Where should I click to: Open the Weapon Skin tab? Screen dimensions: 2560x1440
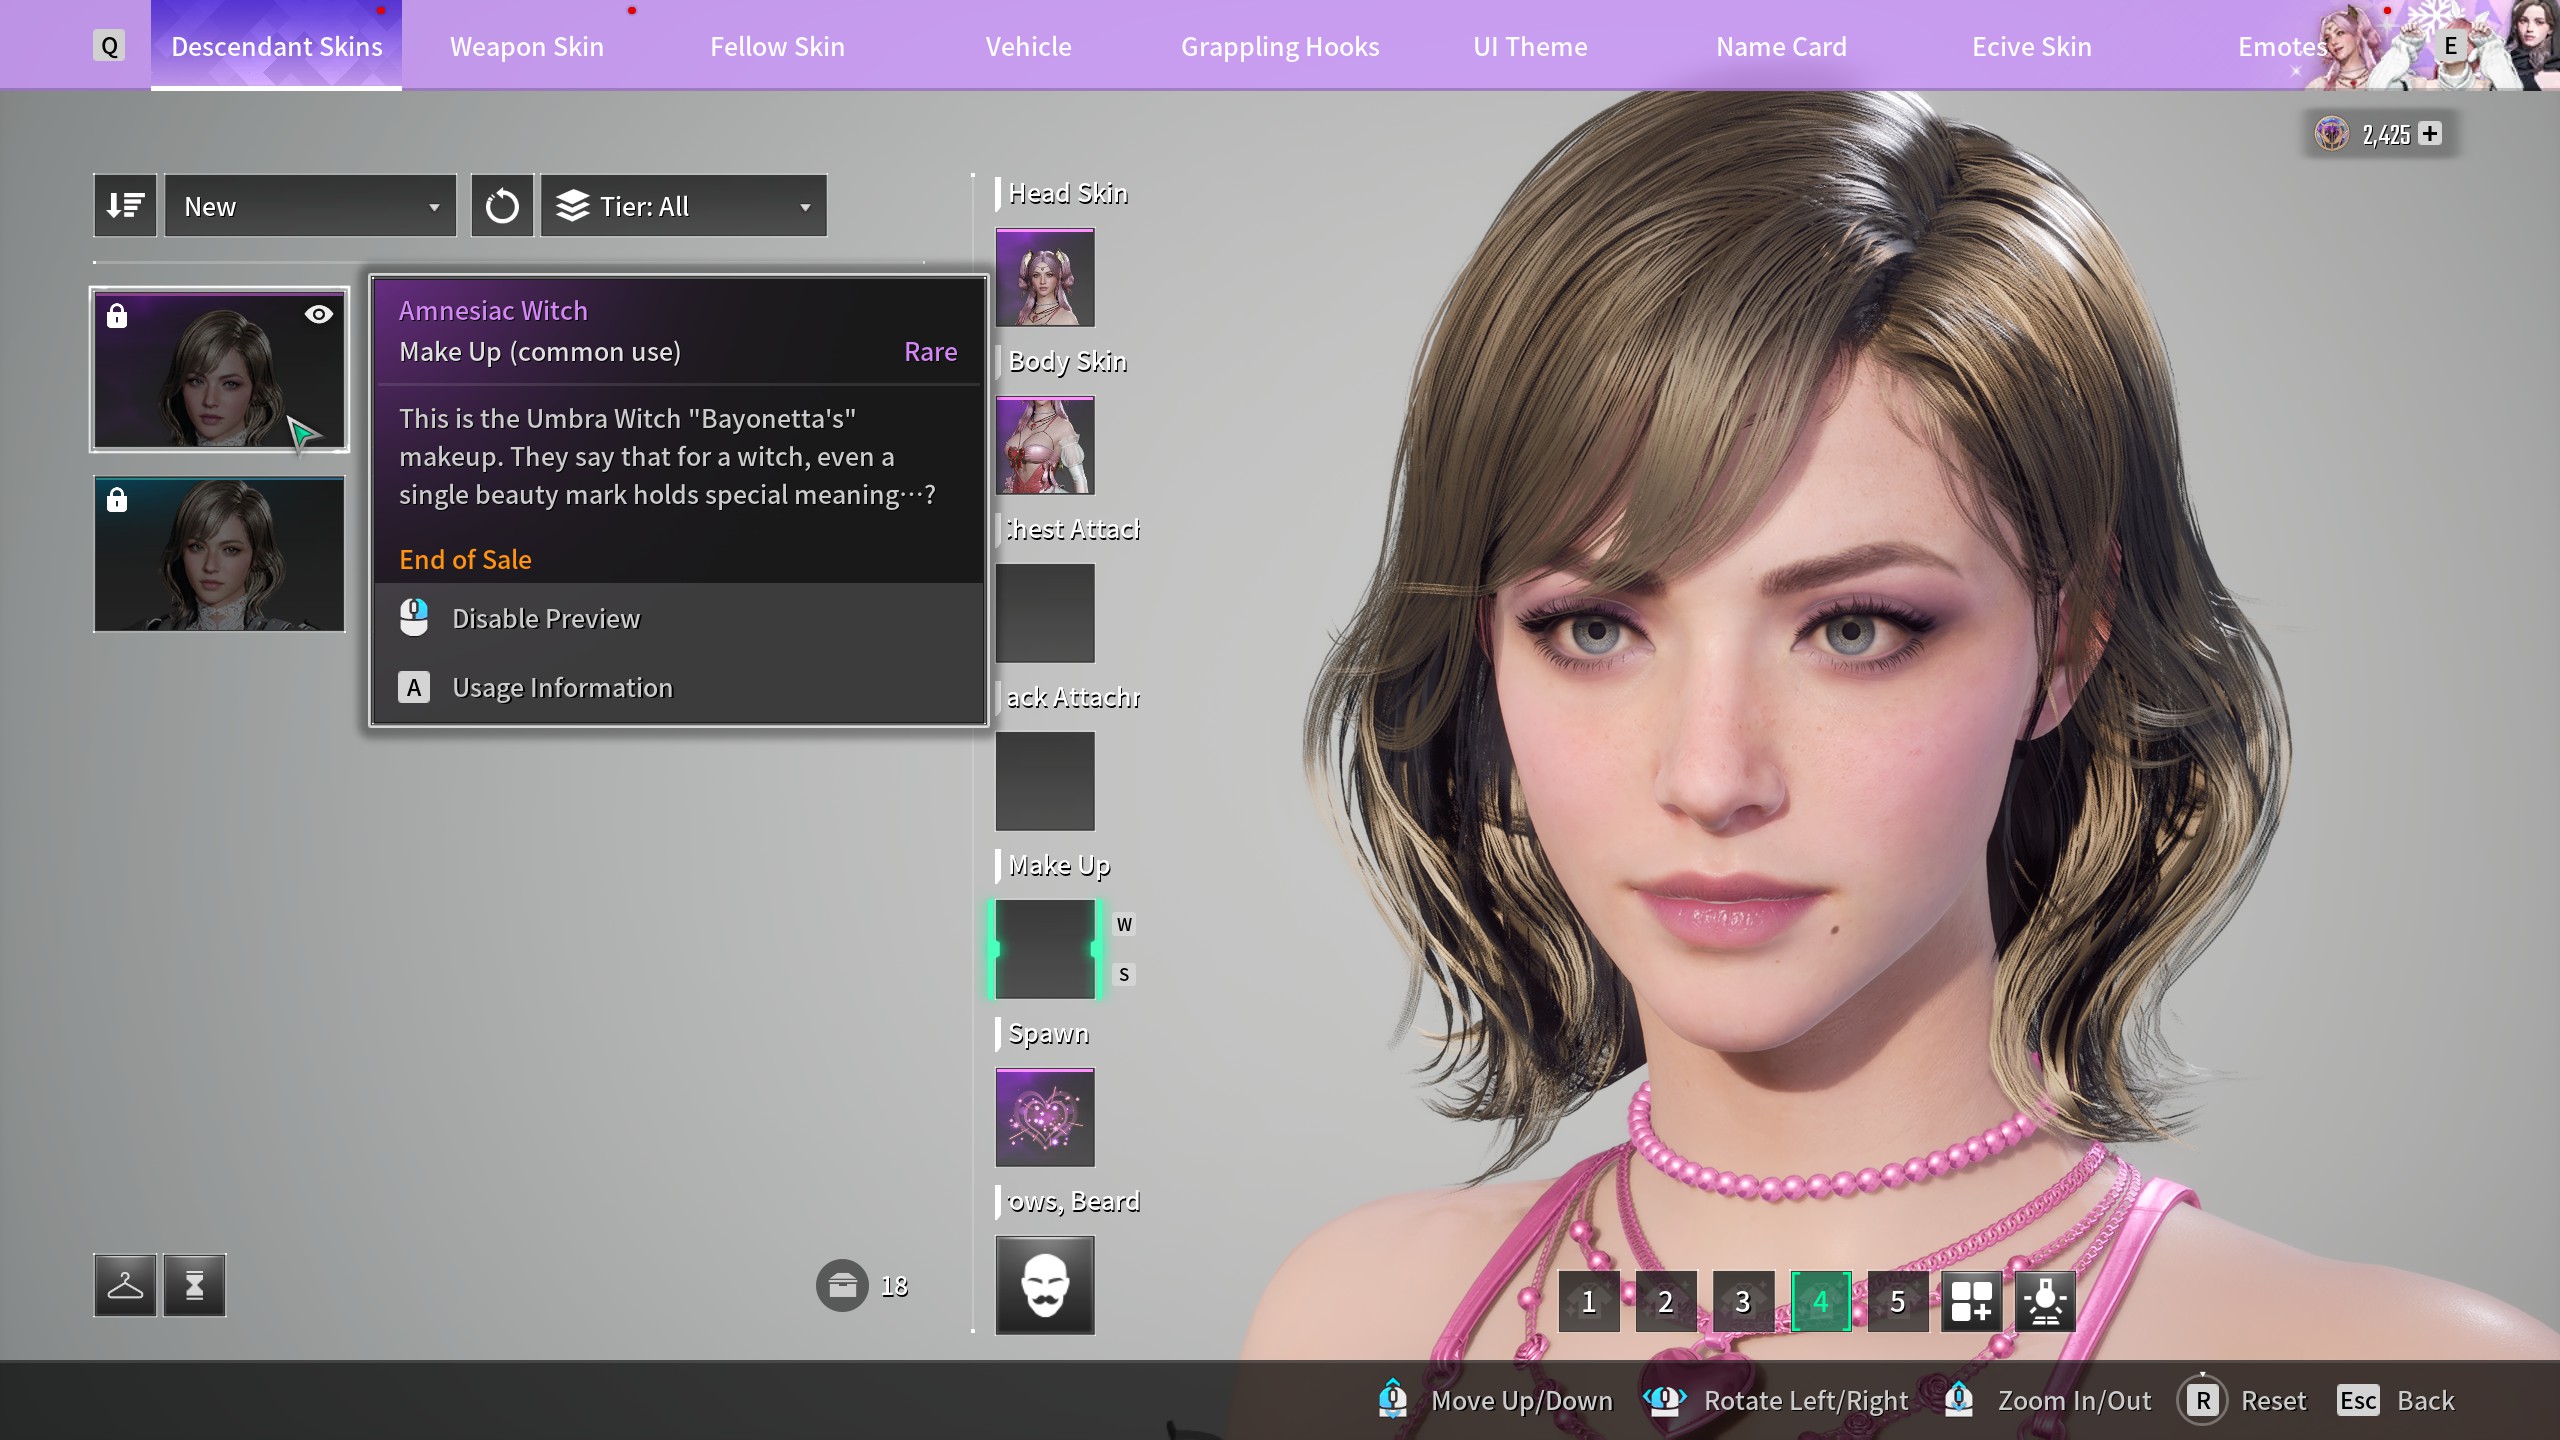click(x=527, y=47)
